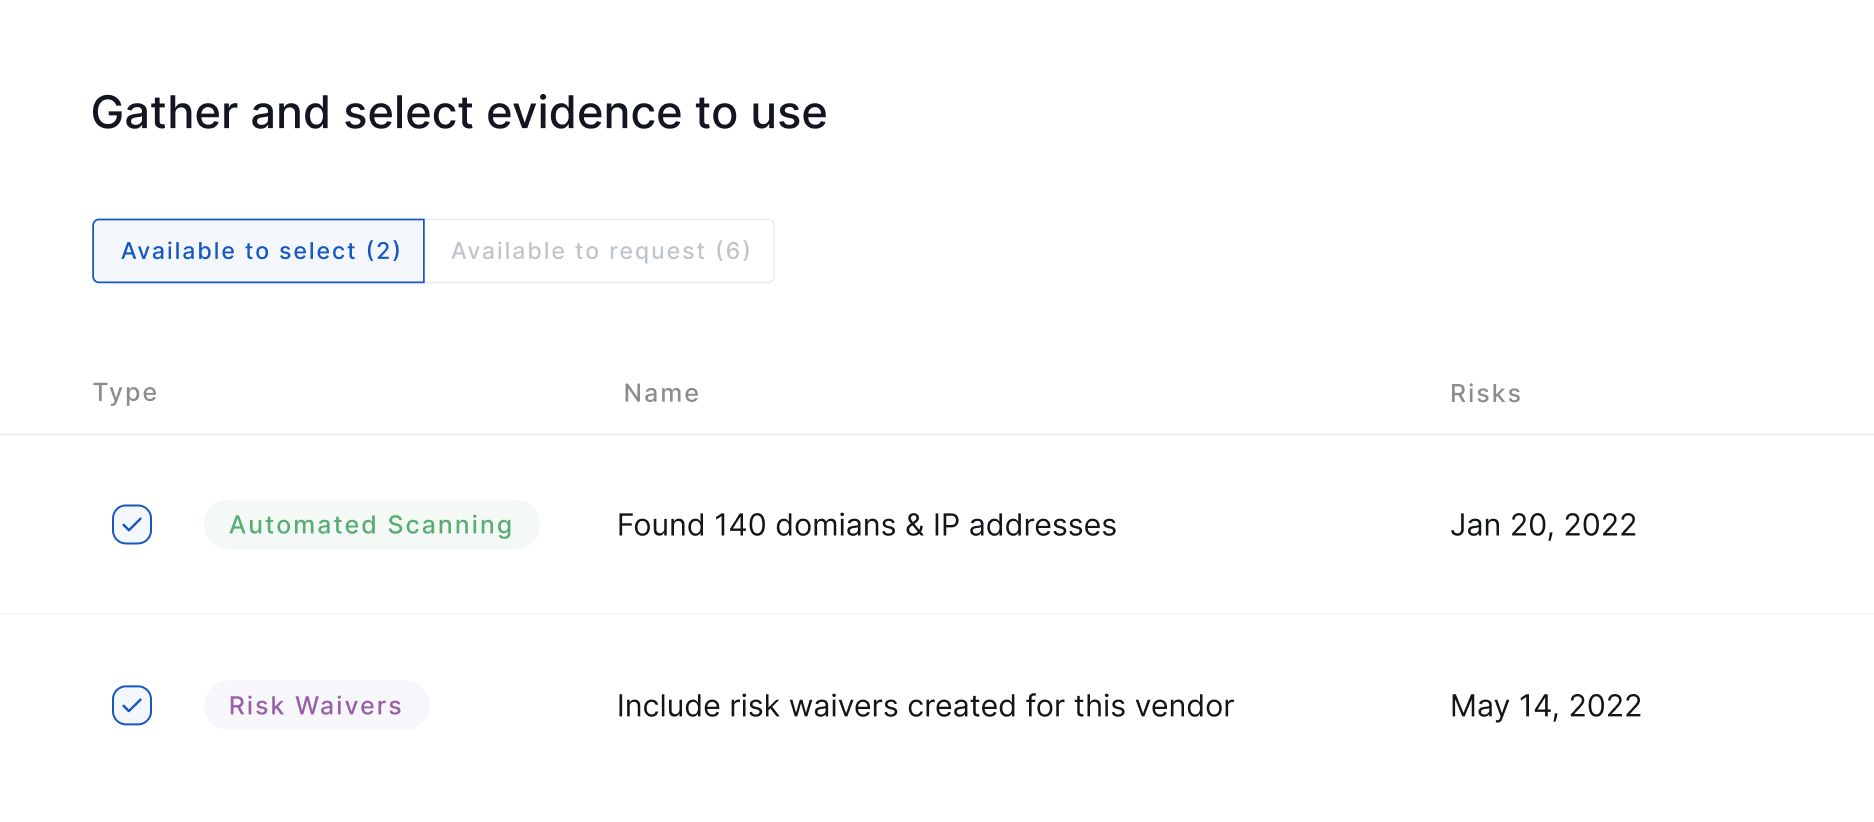This screenshot has height=822, width=1874.
Task: Click the purple Risk Waivers tag
Action: click(x=316, y=706)
